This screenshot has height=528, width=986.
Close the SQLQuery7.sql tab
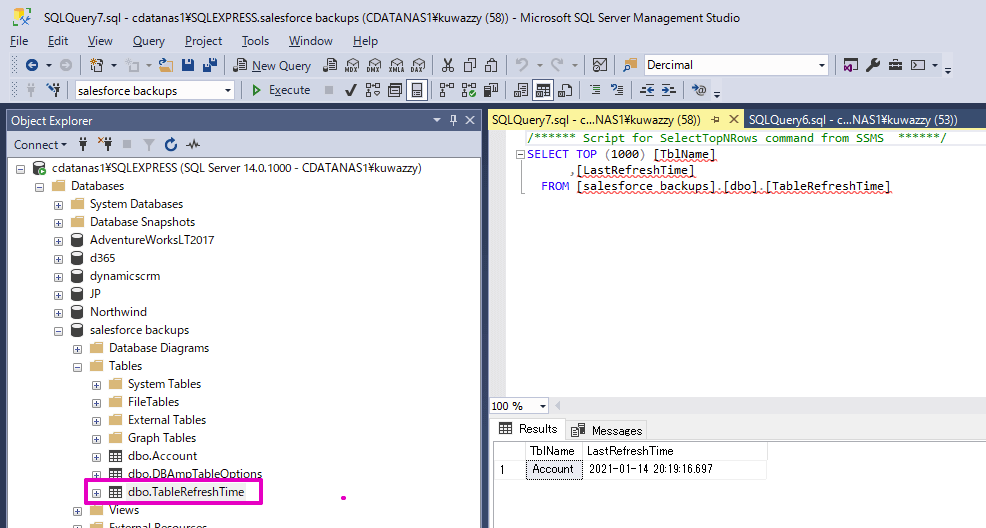[733, 119]
